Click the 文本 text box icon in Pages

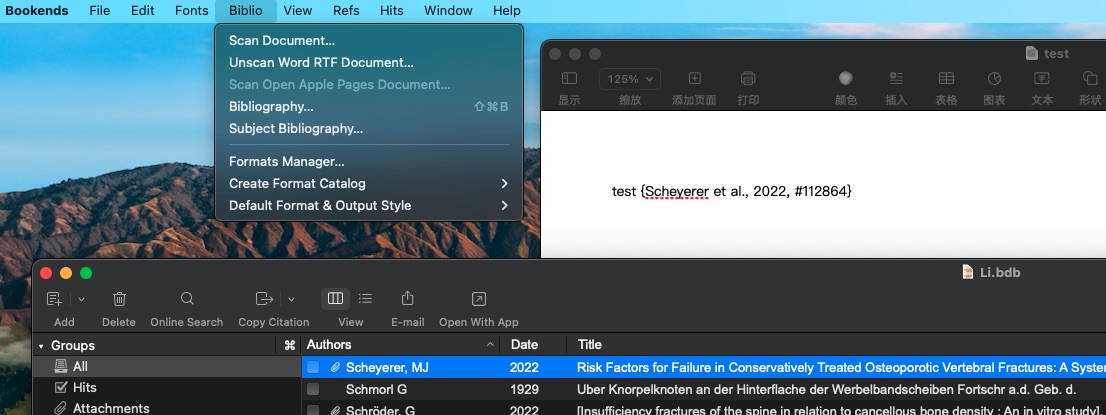click(1042, 78)
